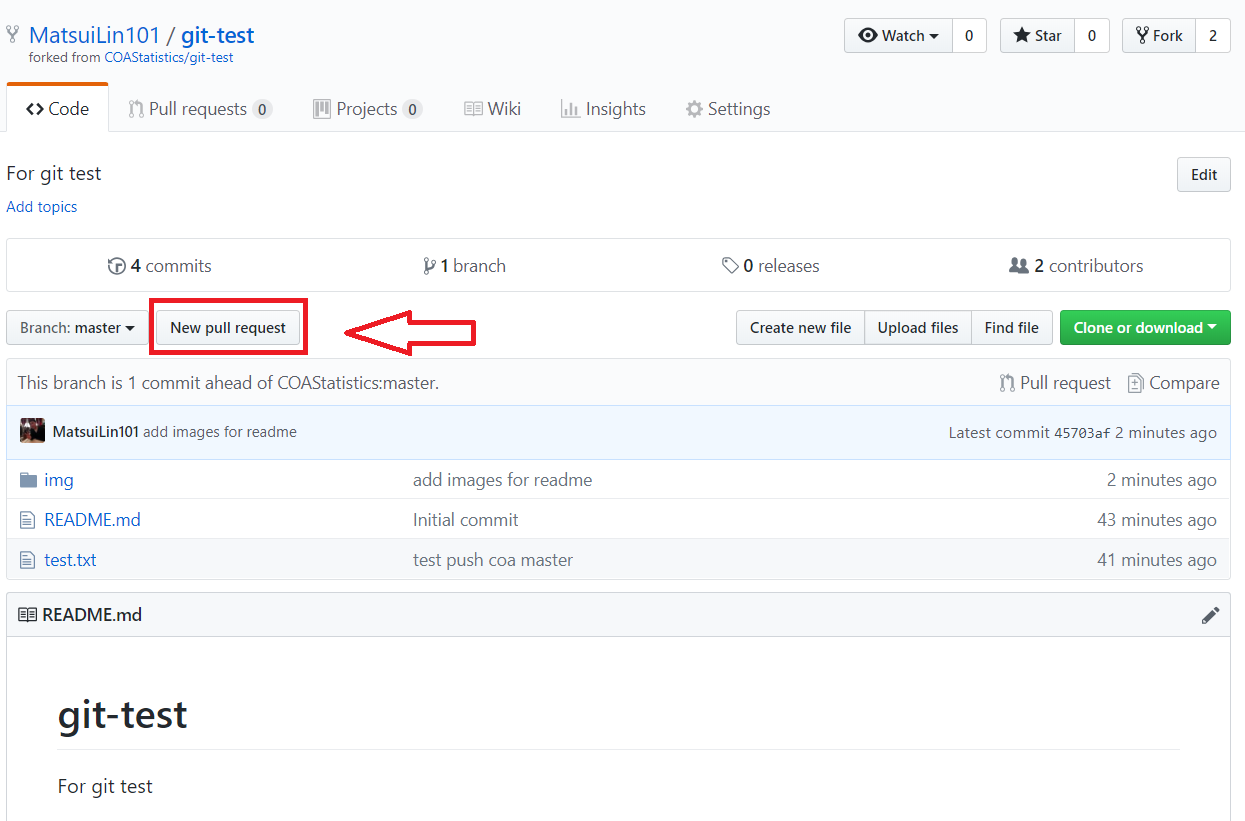The width and height of the screenshot is (1245, 821).
Task: Click the fork icon beside the repository name
Action: (12, 35)
